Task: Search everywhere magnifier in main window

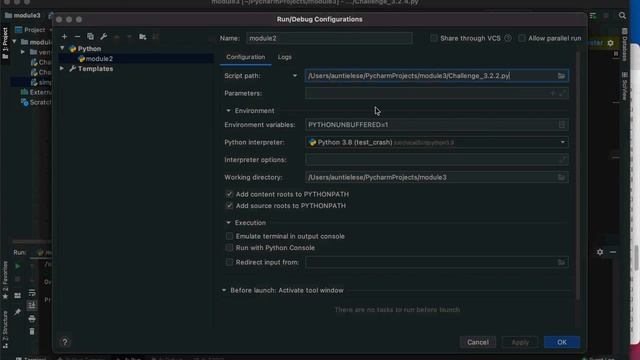Action: pos(622,16)
